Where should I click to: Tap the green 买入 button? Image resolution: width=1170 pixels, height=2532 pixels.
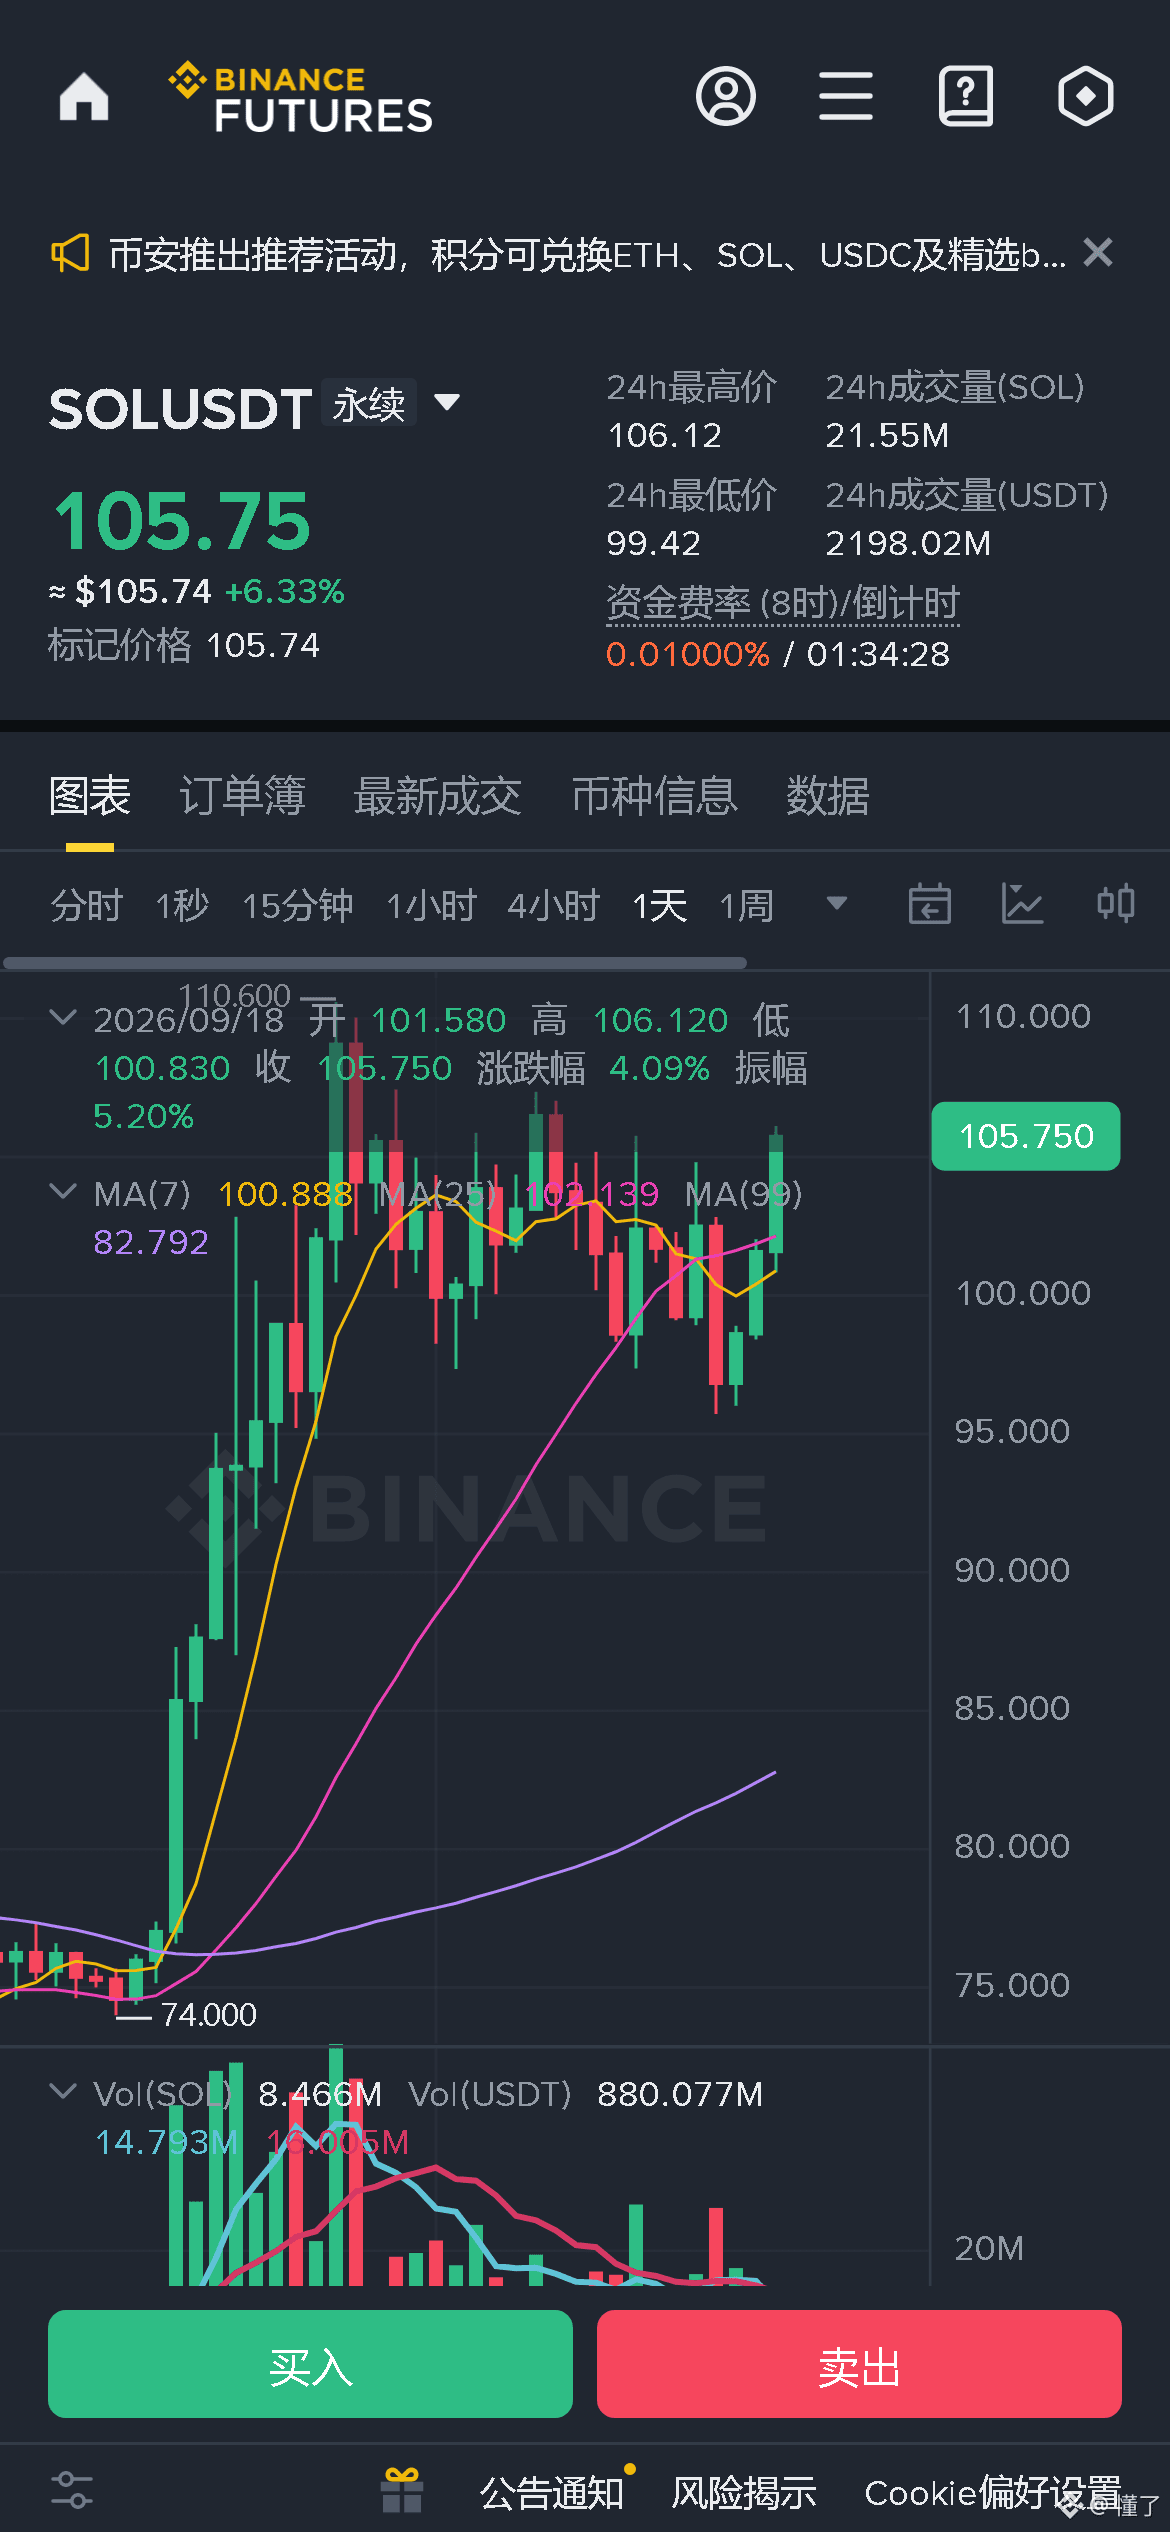point(310,2364)
